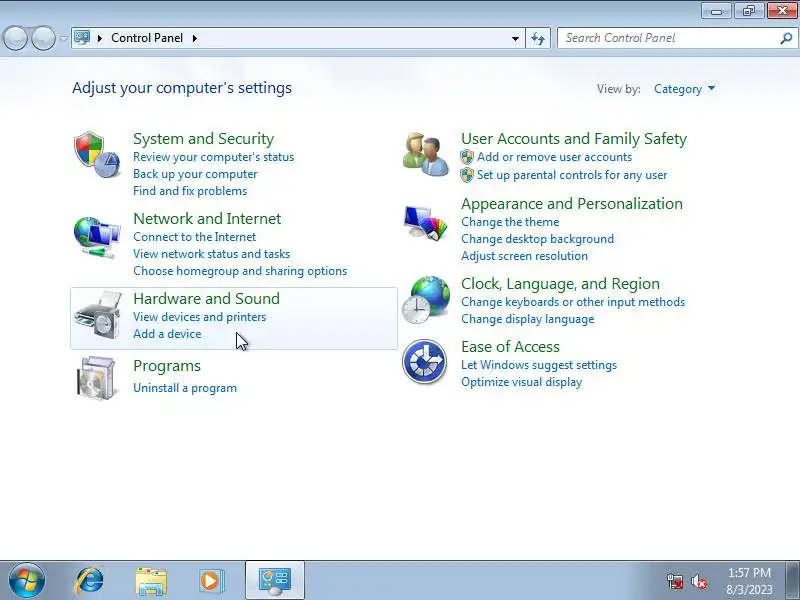Click View devices and printers
The width and height of the screenshot is (800, 600).
coord(199,317)
